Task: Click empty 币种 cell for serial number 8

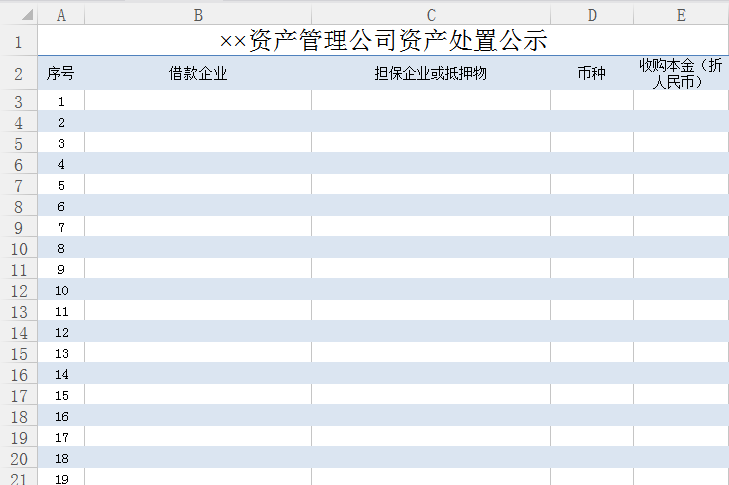Action: click(592, 249)
